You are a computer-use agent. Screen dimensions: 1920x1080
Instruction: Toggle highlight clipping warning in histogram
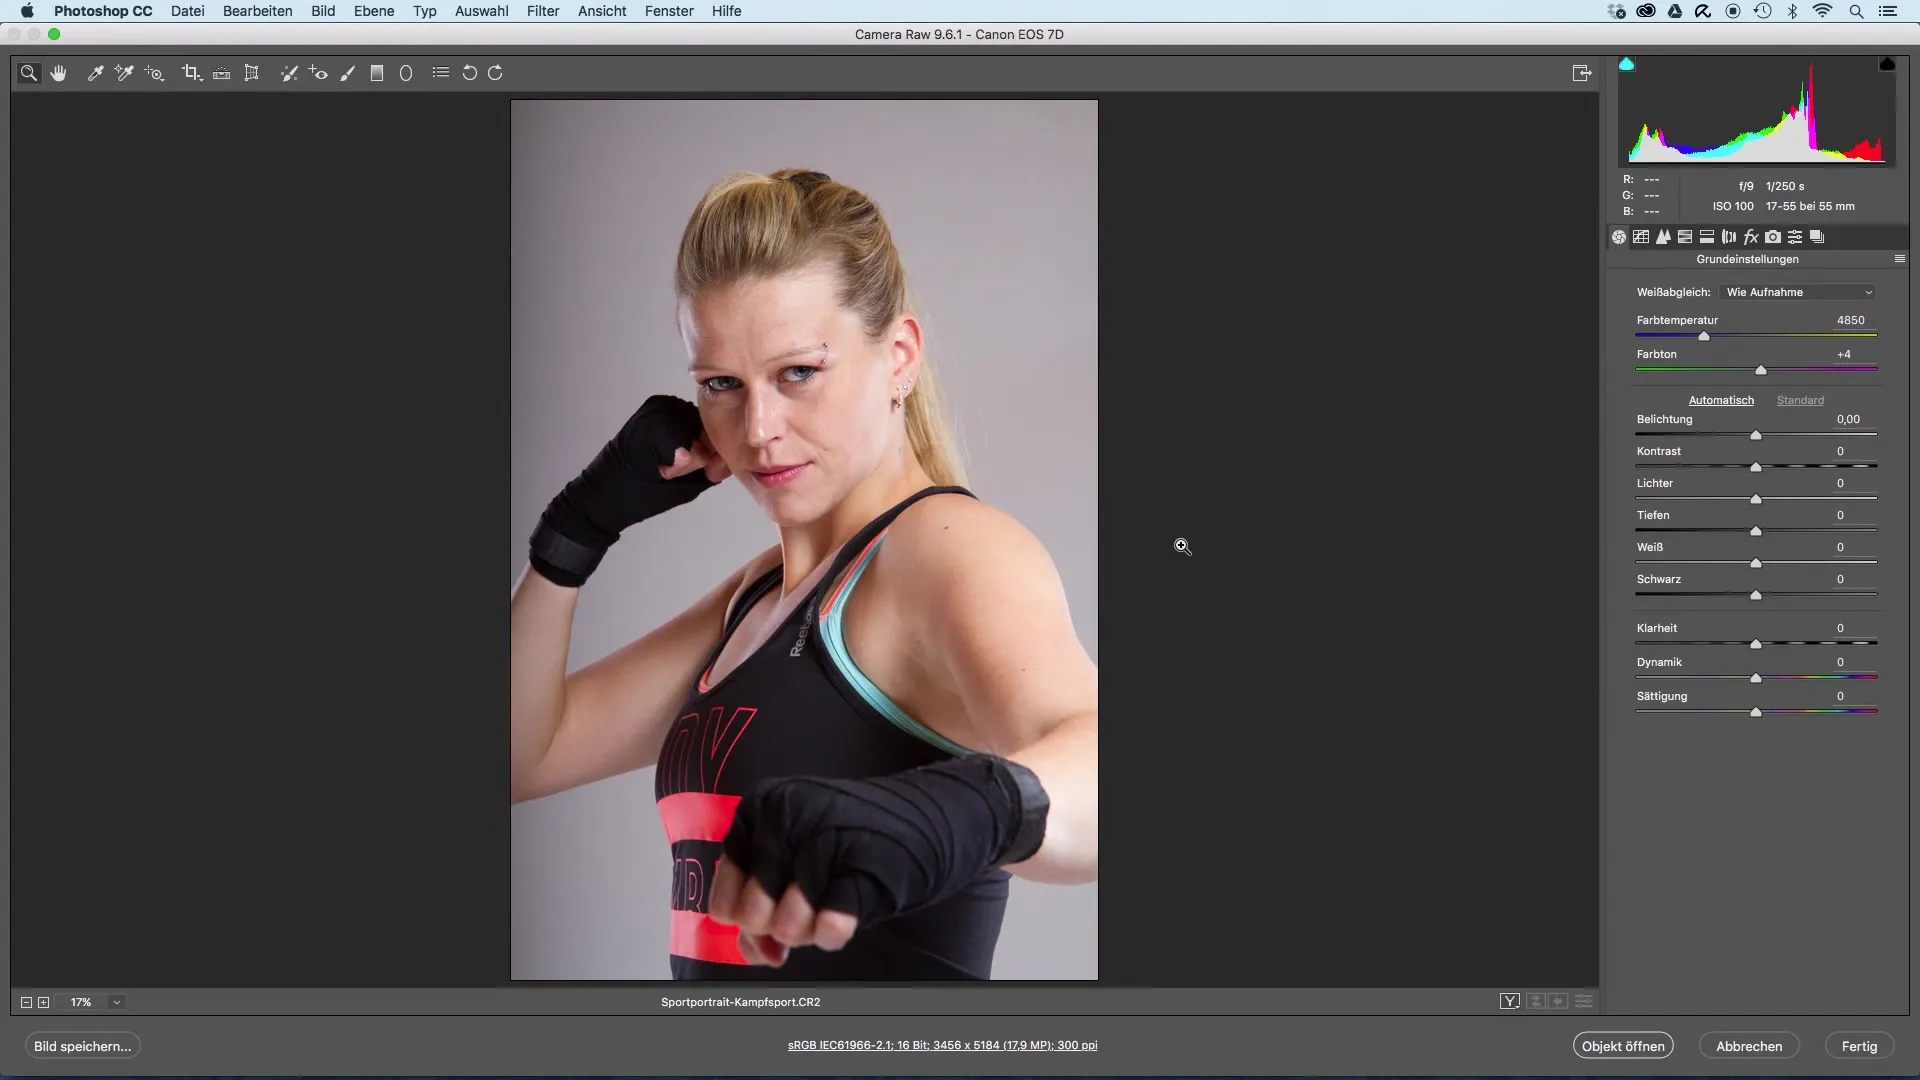coord(1887,65)
